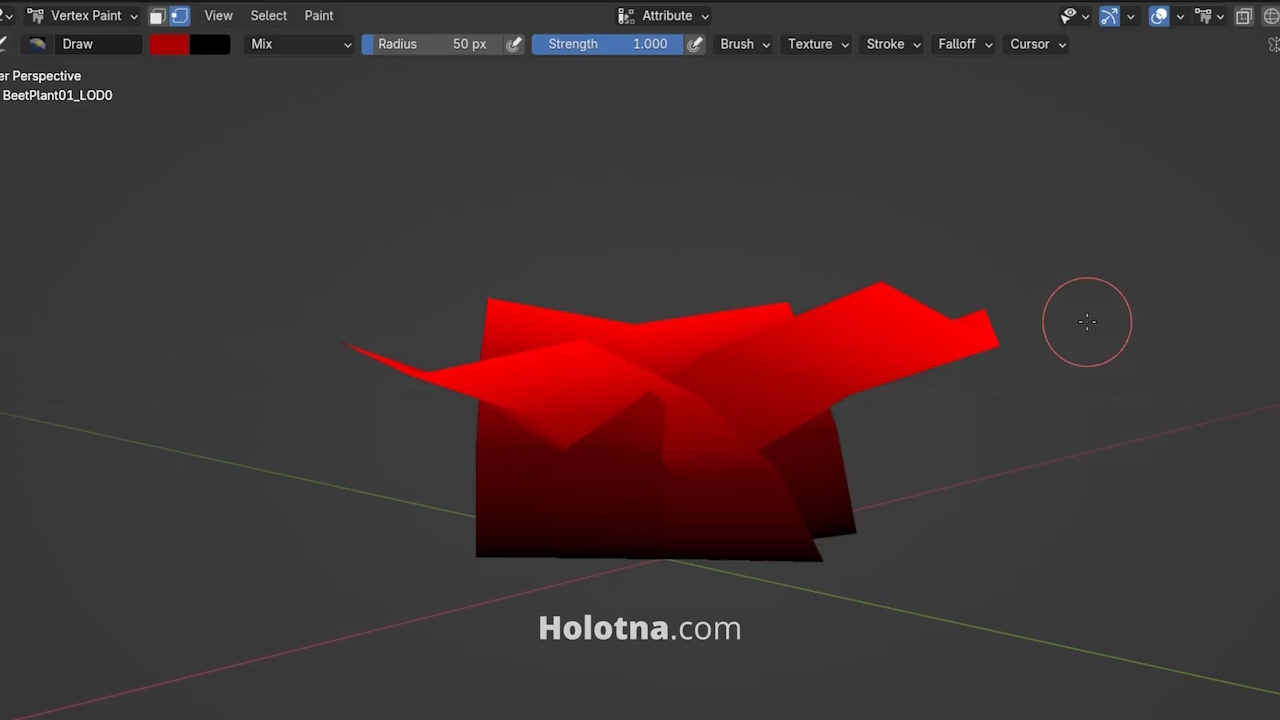
Task: Toggle the viewport overlays icon
Action: pos(1159,16)
